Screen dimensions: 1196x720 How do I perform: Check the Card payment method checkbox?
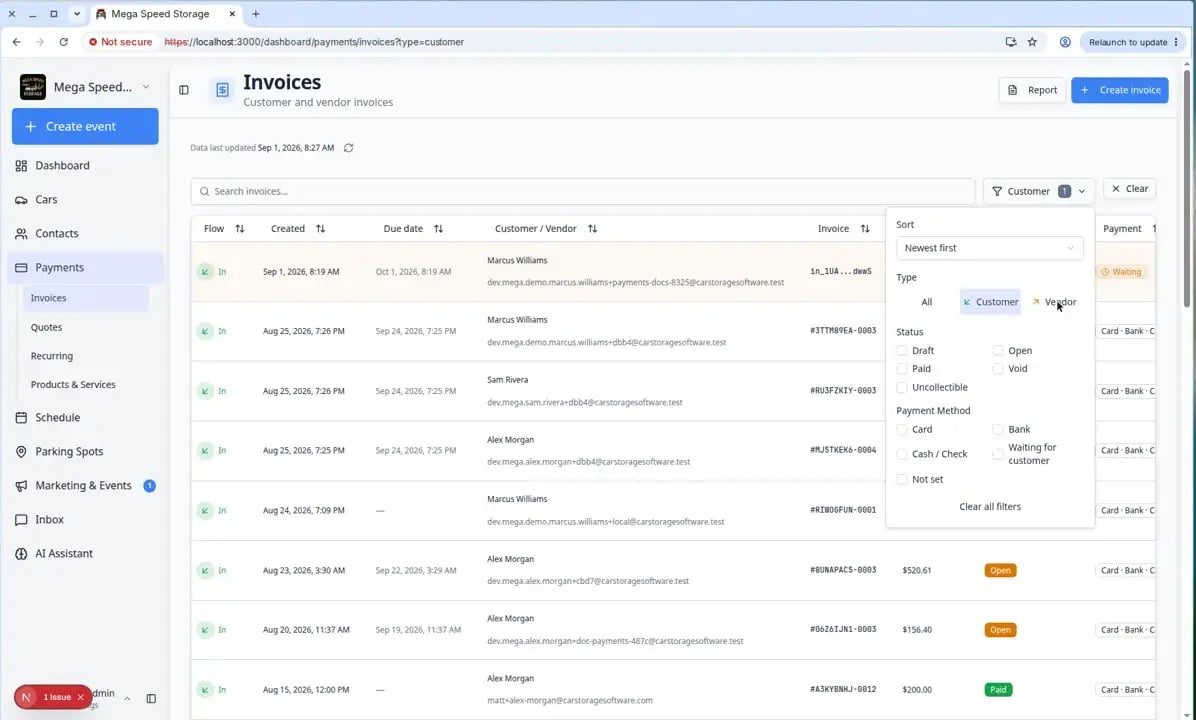click(902, 429)
